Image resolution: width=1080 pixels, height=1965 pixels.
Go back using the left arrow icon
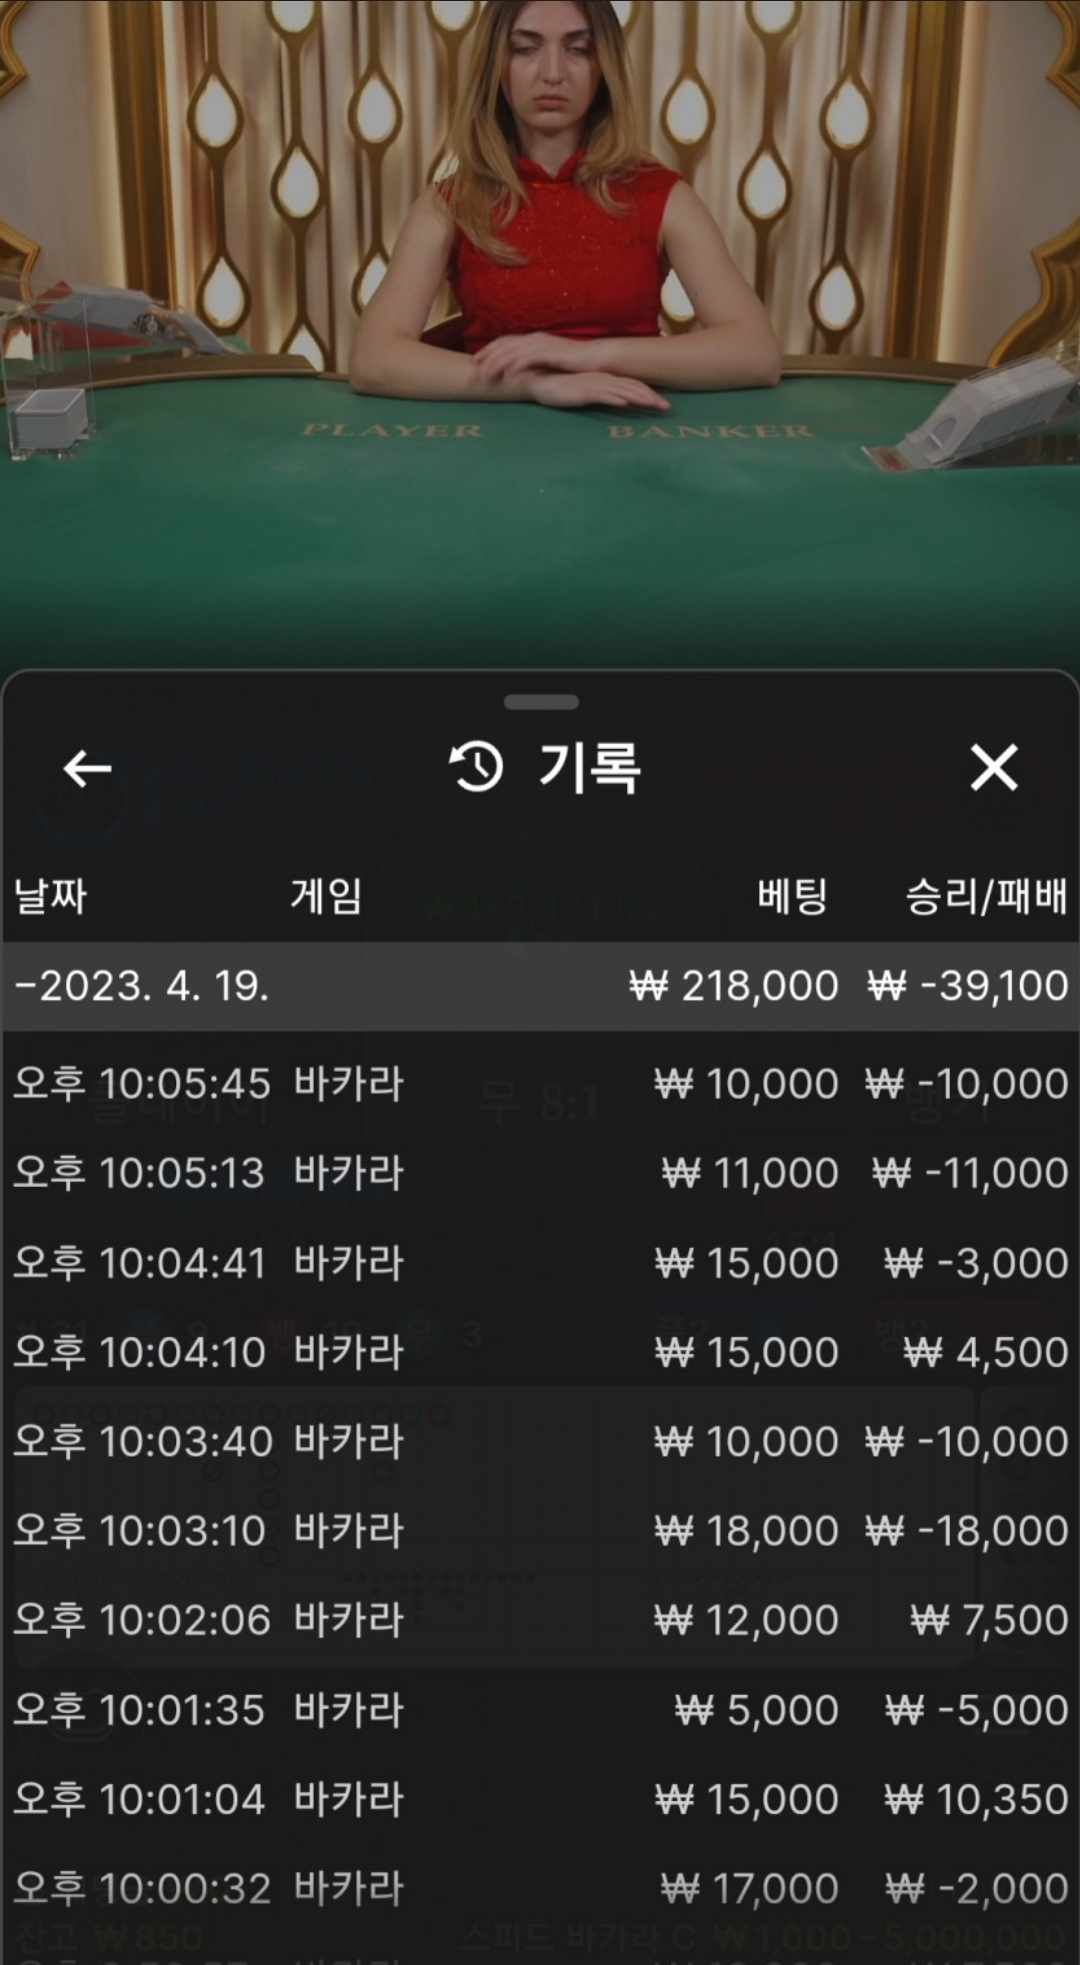tap(87, 769)
